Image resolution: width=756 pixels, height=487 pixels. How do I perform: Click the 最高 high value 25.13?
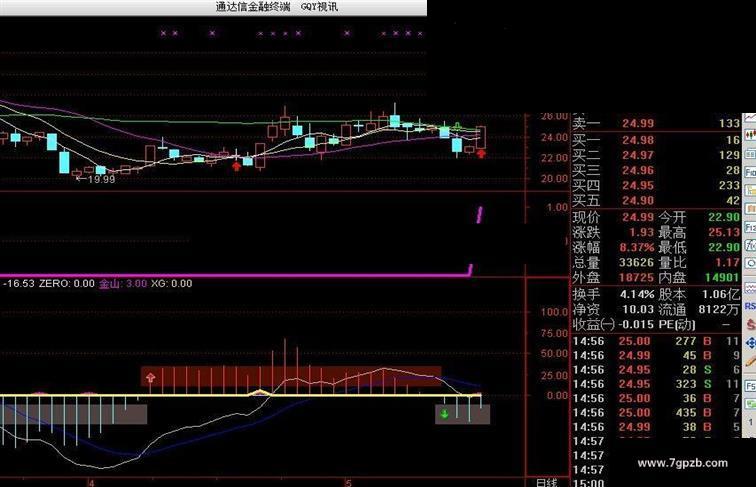click(x=724, y=232)
